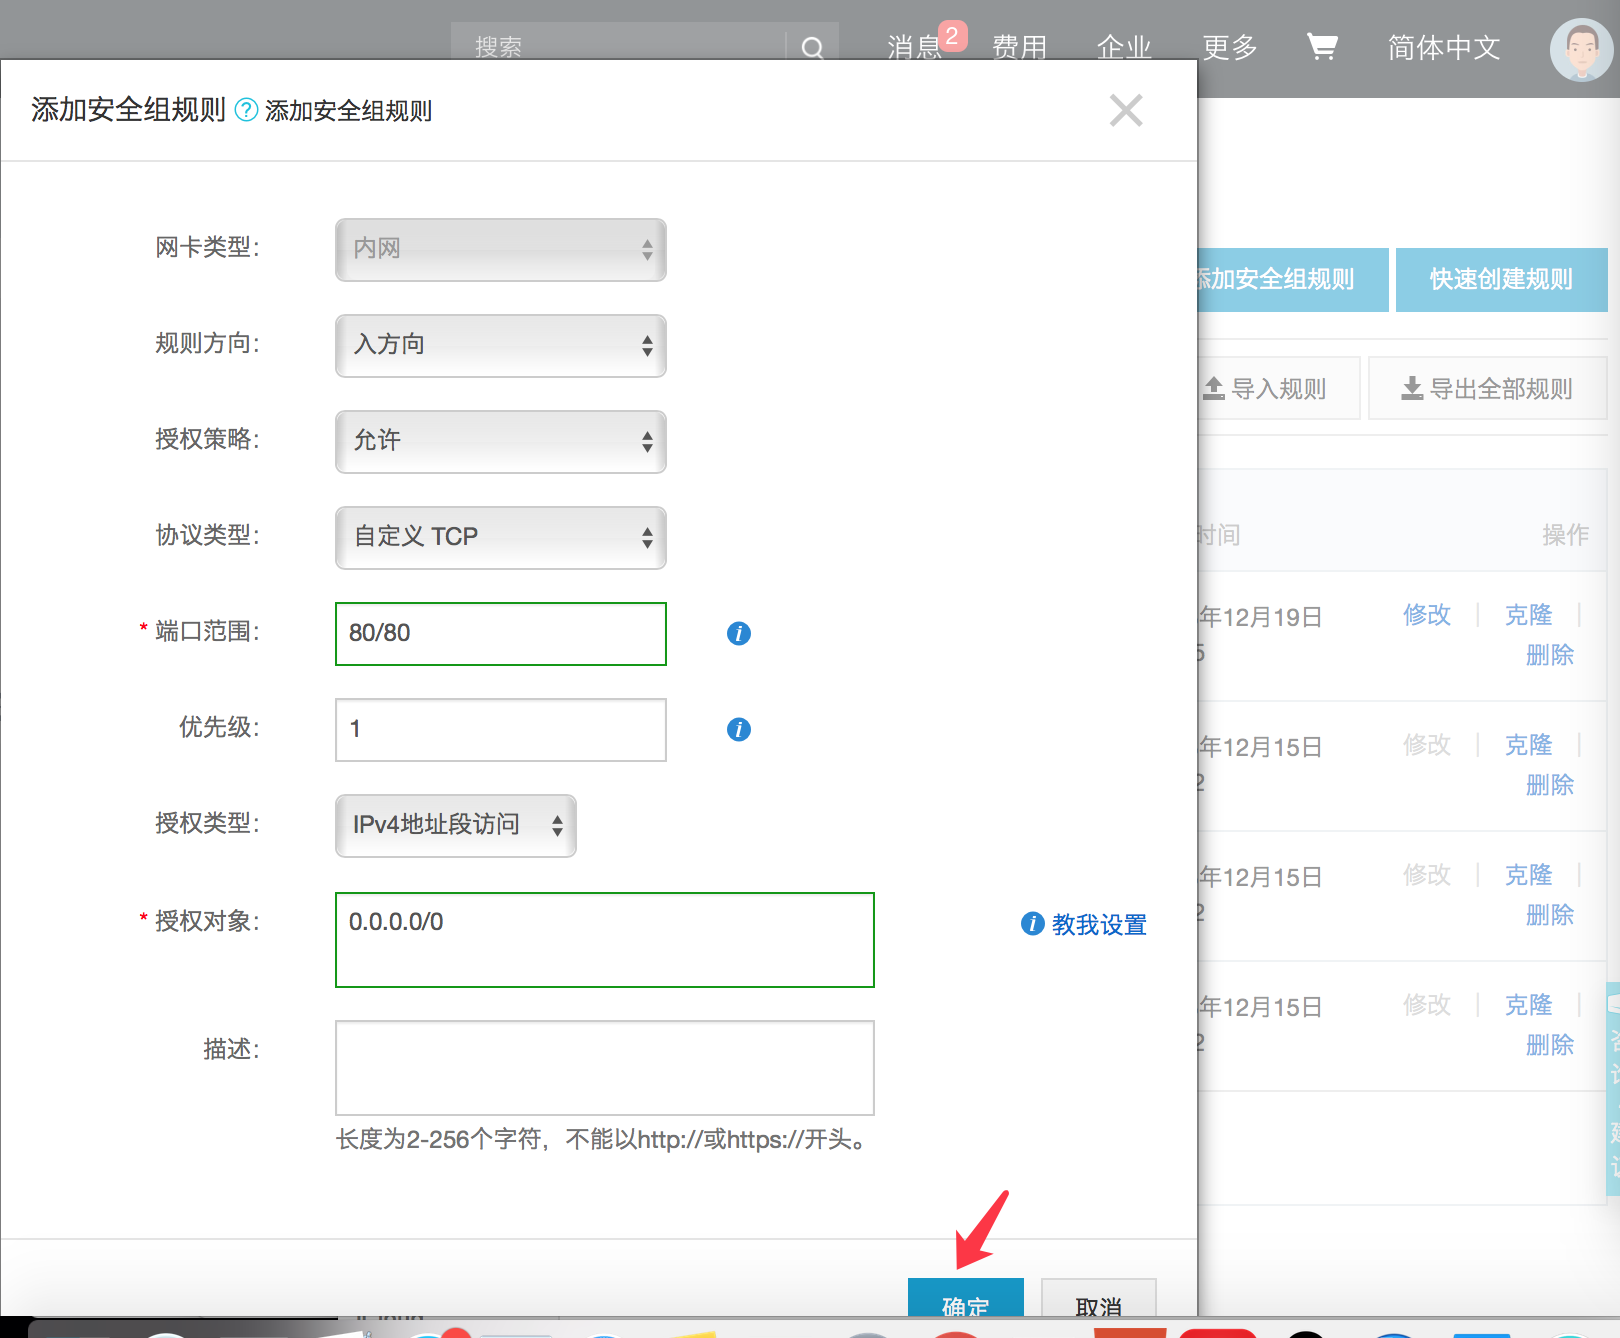Click the help question mark icon beside dialog title
Screen dimensions: 1620x1338
click(x=246, y=110)
